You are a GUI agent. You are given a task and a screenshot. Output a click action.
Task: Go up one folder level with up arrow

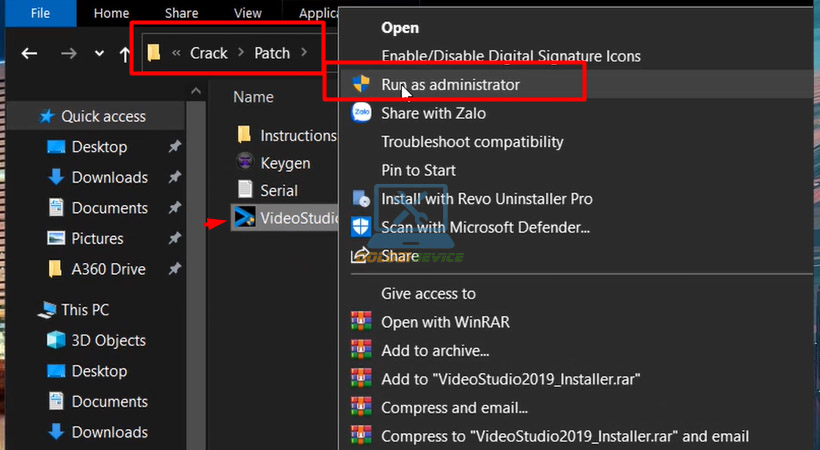(x=124, y=53)
